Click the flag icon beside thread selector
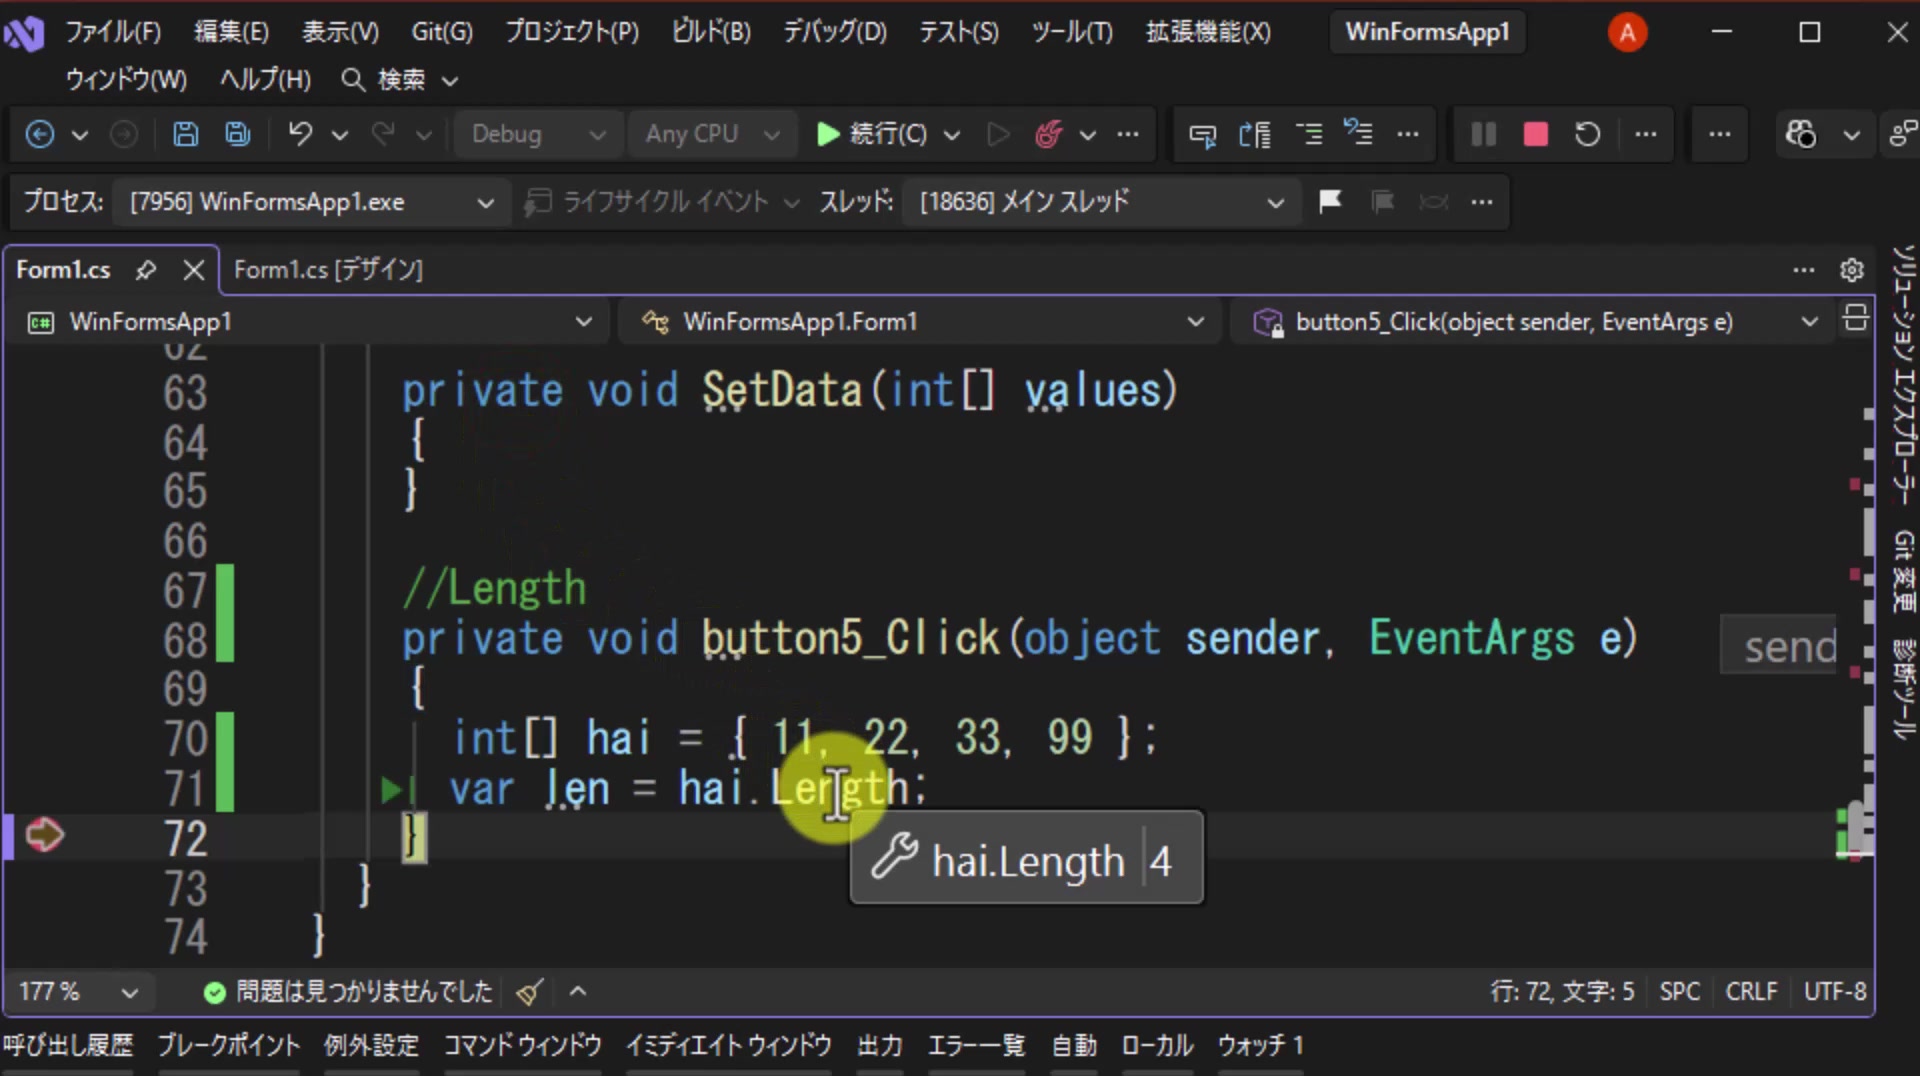The width and height of the screenshot is (1920, 1076). pos(1330,202)
